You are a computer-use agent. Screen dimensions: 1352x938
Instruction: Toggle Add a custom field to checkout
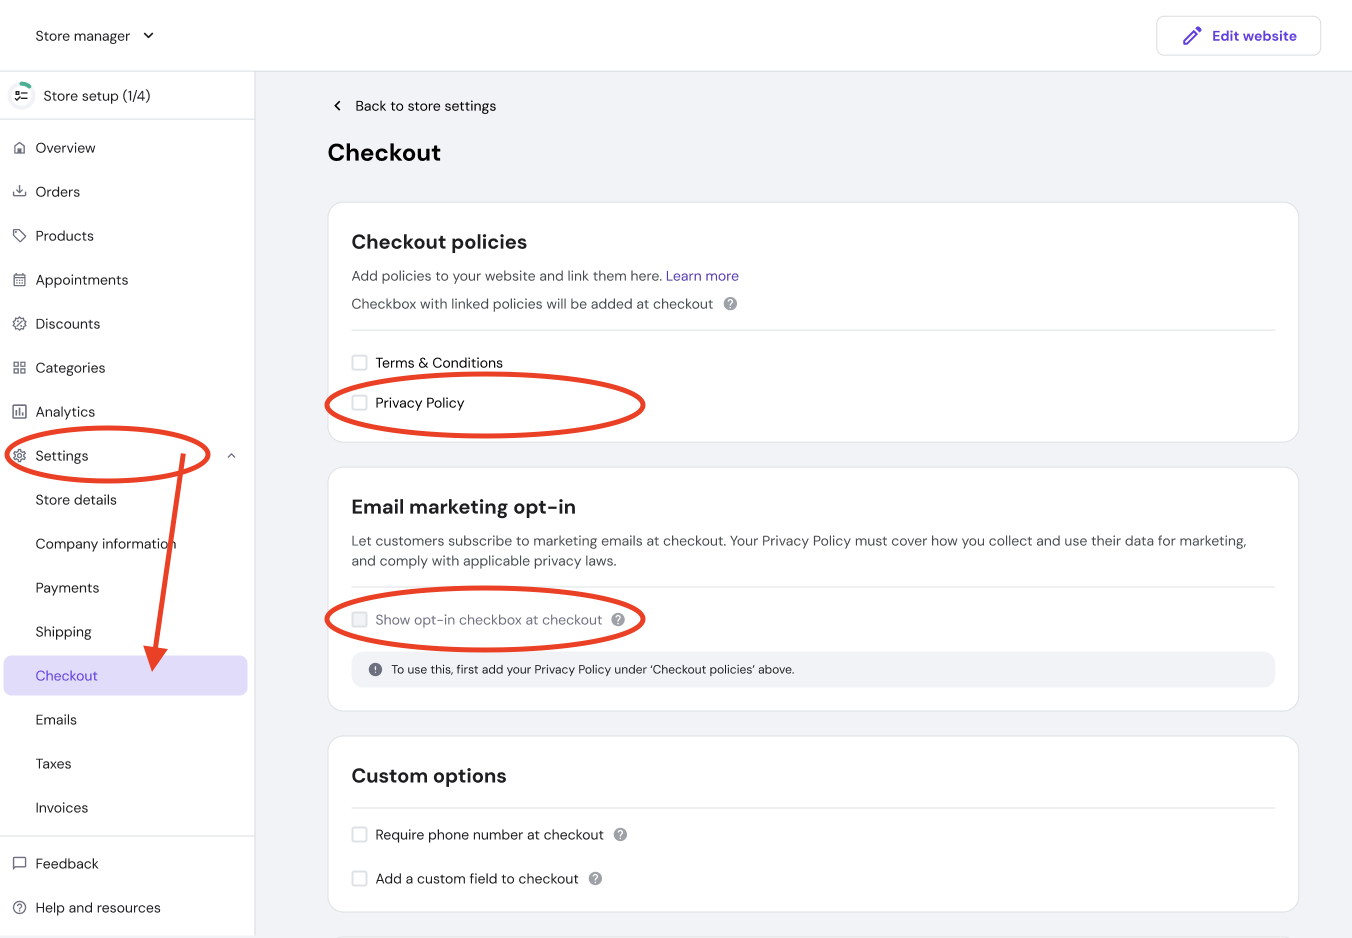click(x=360, y=879)
